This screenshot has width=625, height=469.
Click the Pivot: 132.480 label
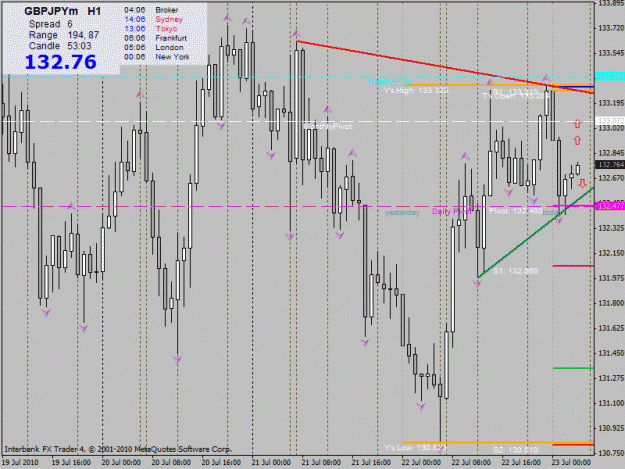coord(516,211)
